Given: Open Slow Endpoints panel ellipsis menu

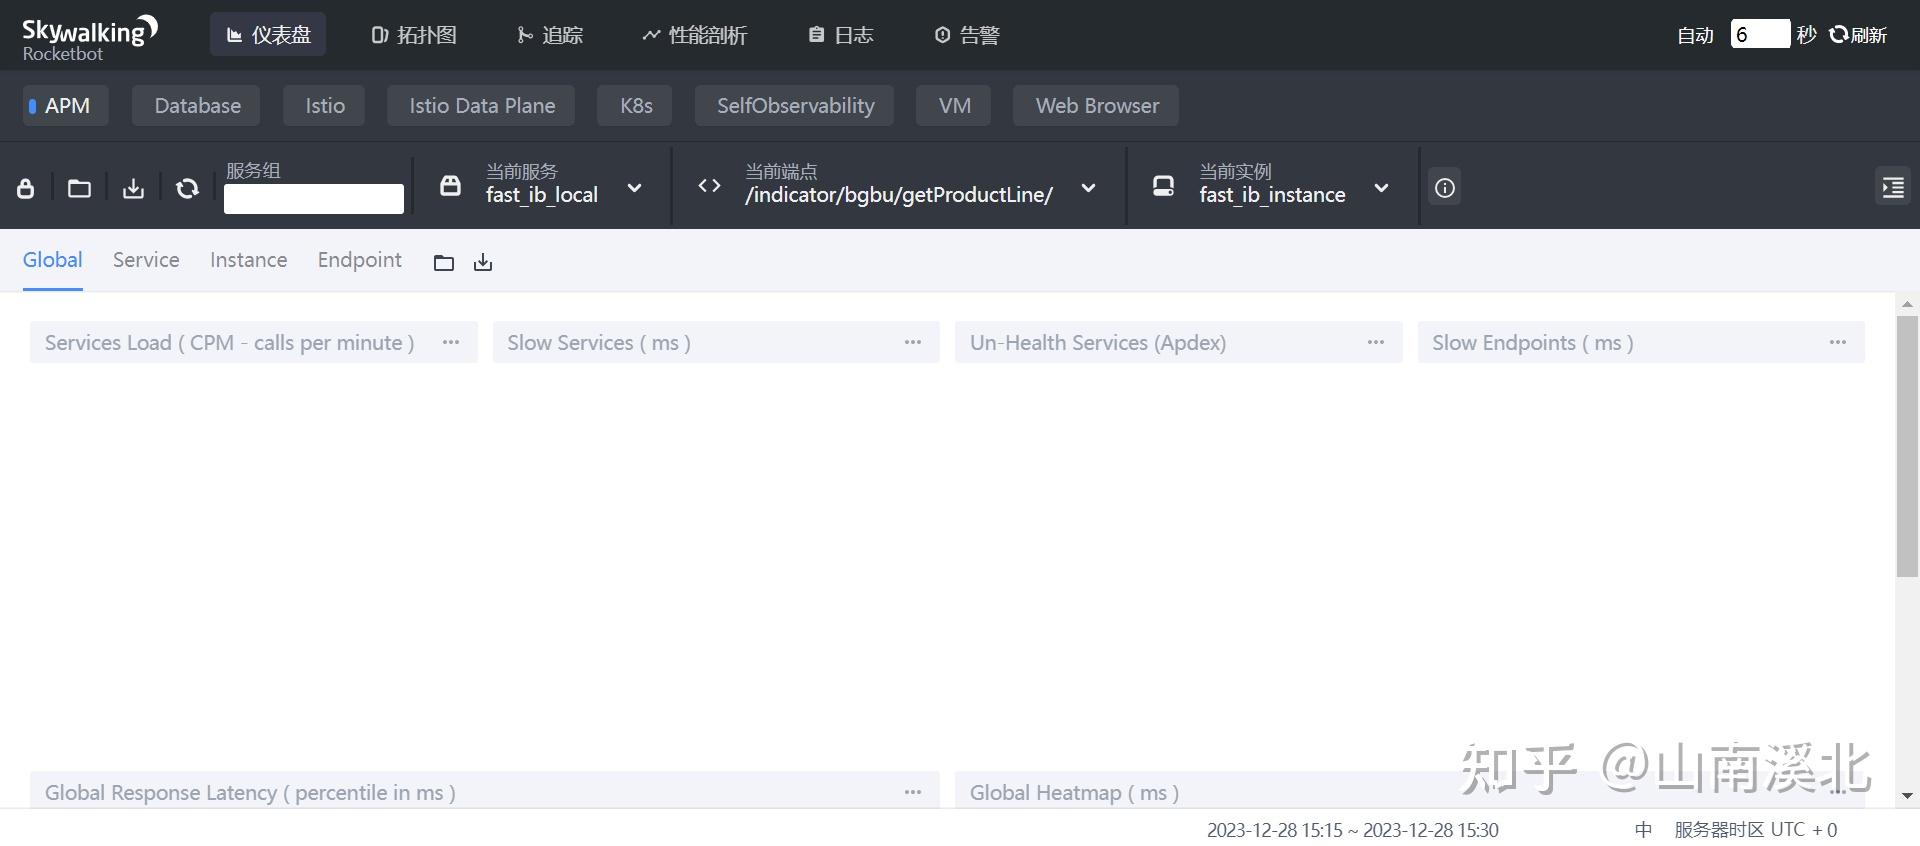Looking at the screenshot, I should [x=1837, y=342].
